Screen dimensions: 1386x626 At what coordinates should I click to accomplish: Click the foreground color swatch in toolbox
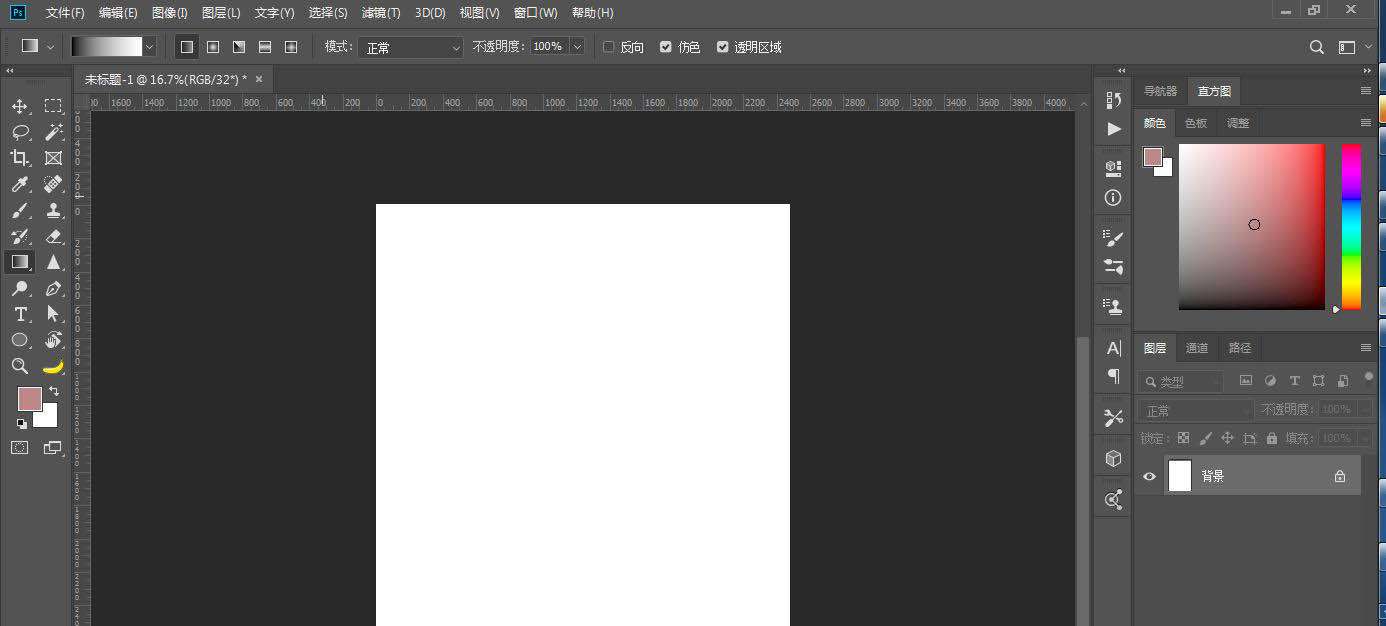tap(30, 399)
